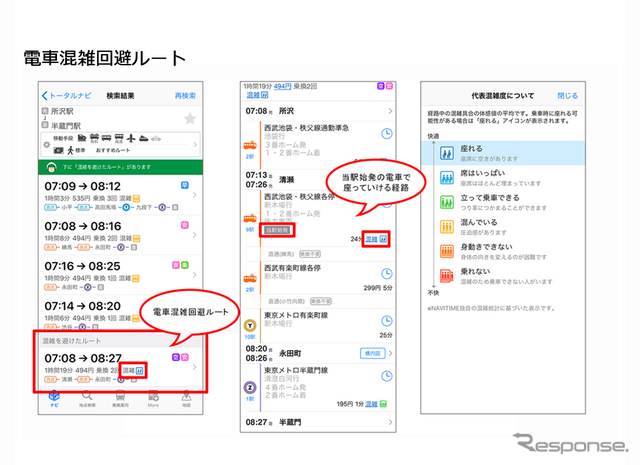Open the gear settings icon beside 移動手段

47,145
